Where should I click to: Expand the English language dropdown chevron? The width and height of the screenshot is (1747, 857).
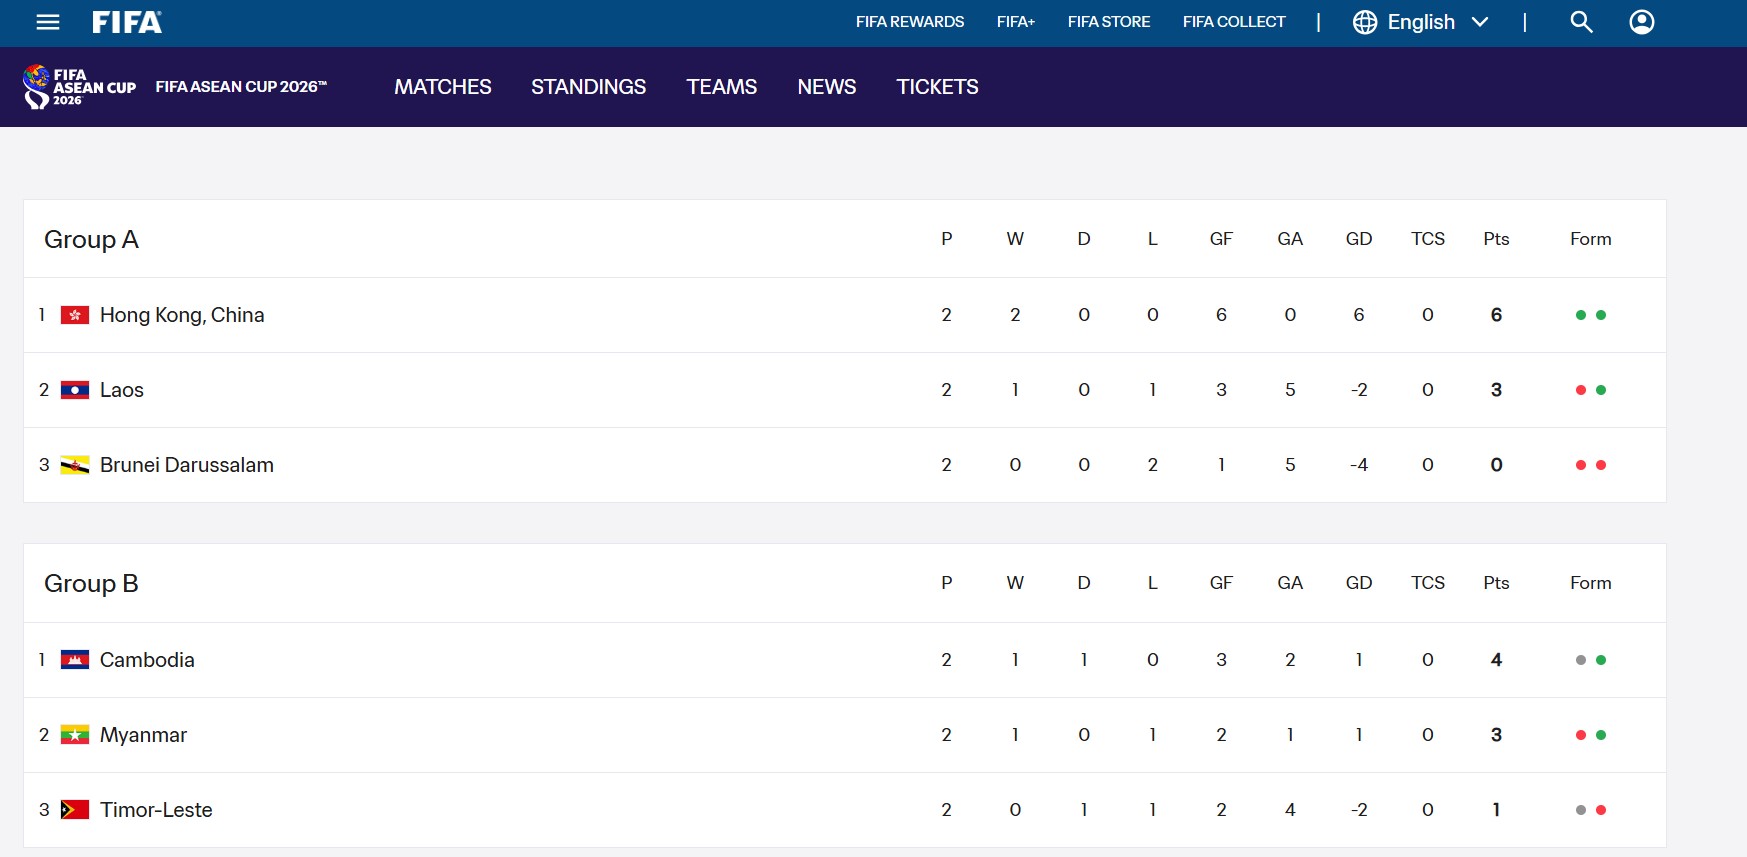click(x=1480, y=22)
